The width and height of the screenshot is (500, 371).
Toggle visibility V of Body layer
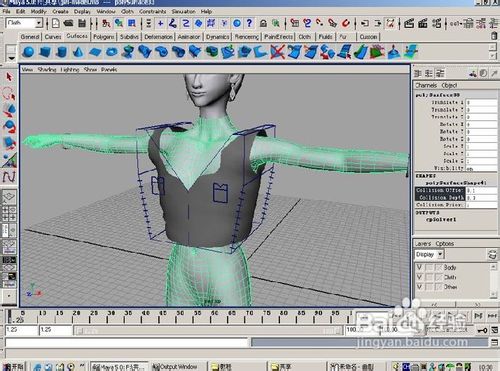coord(419,267)
